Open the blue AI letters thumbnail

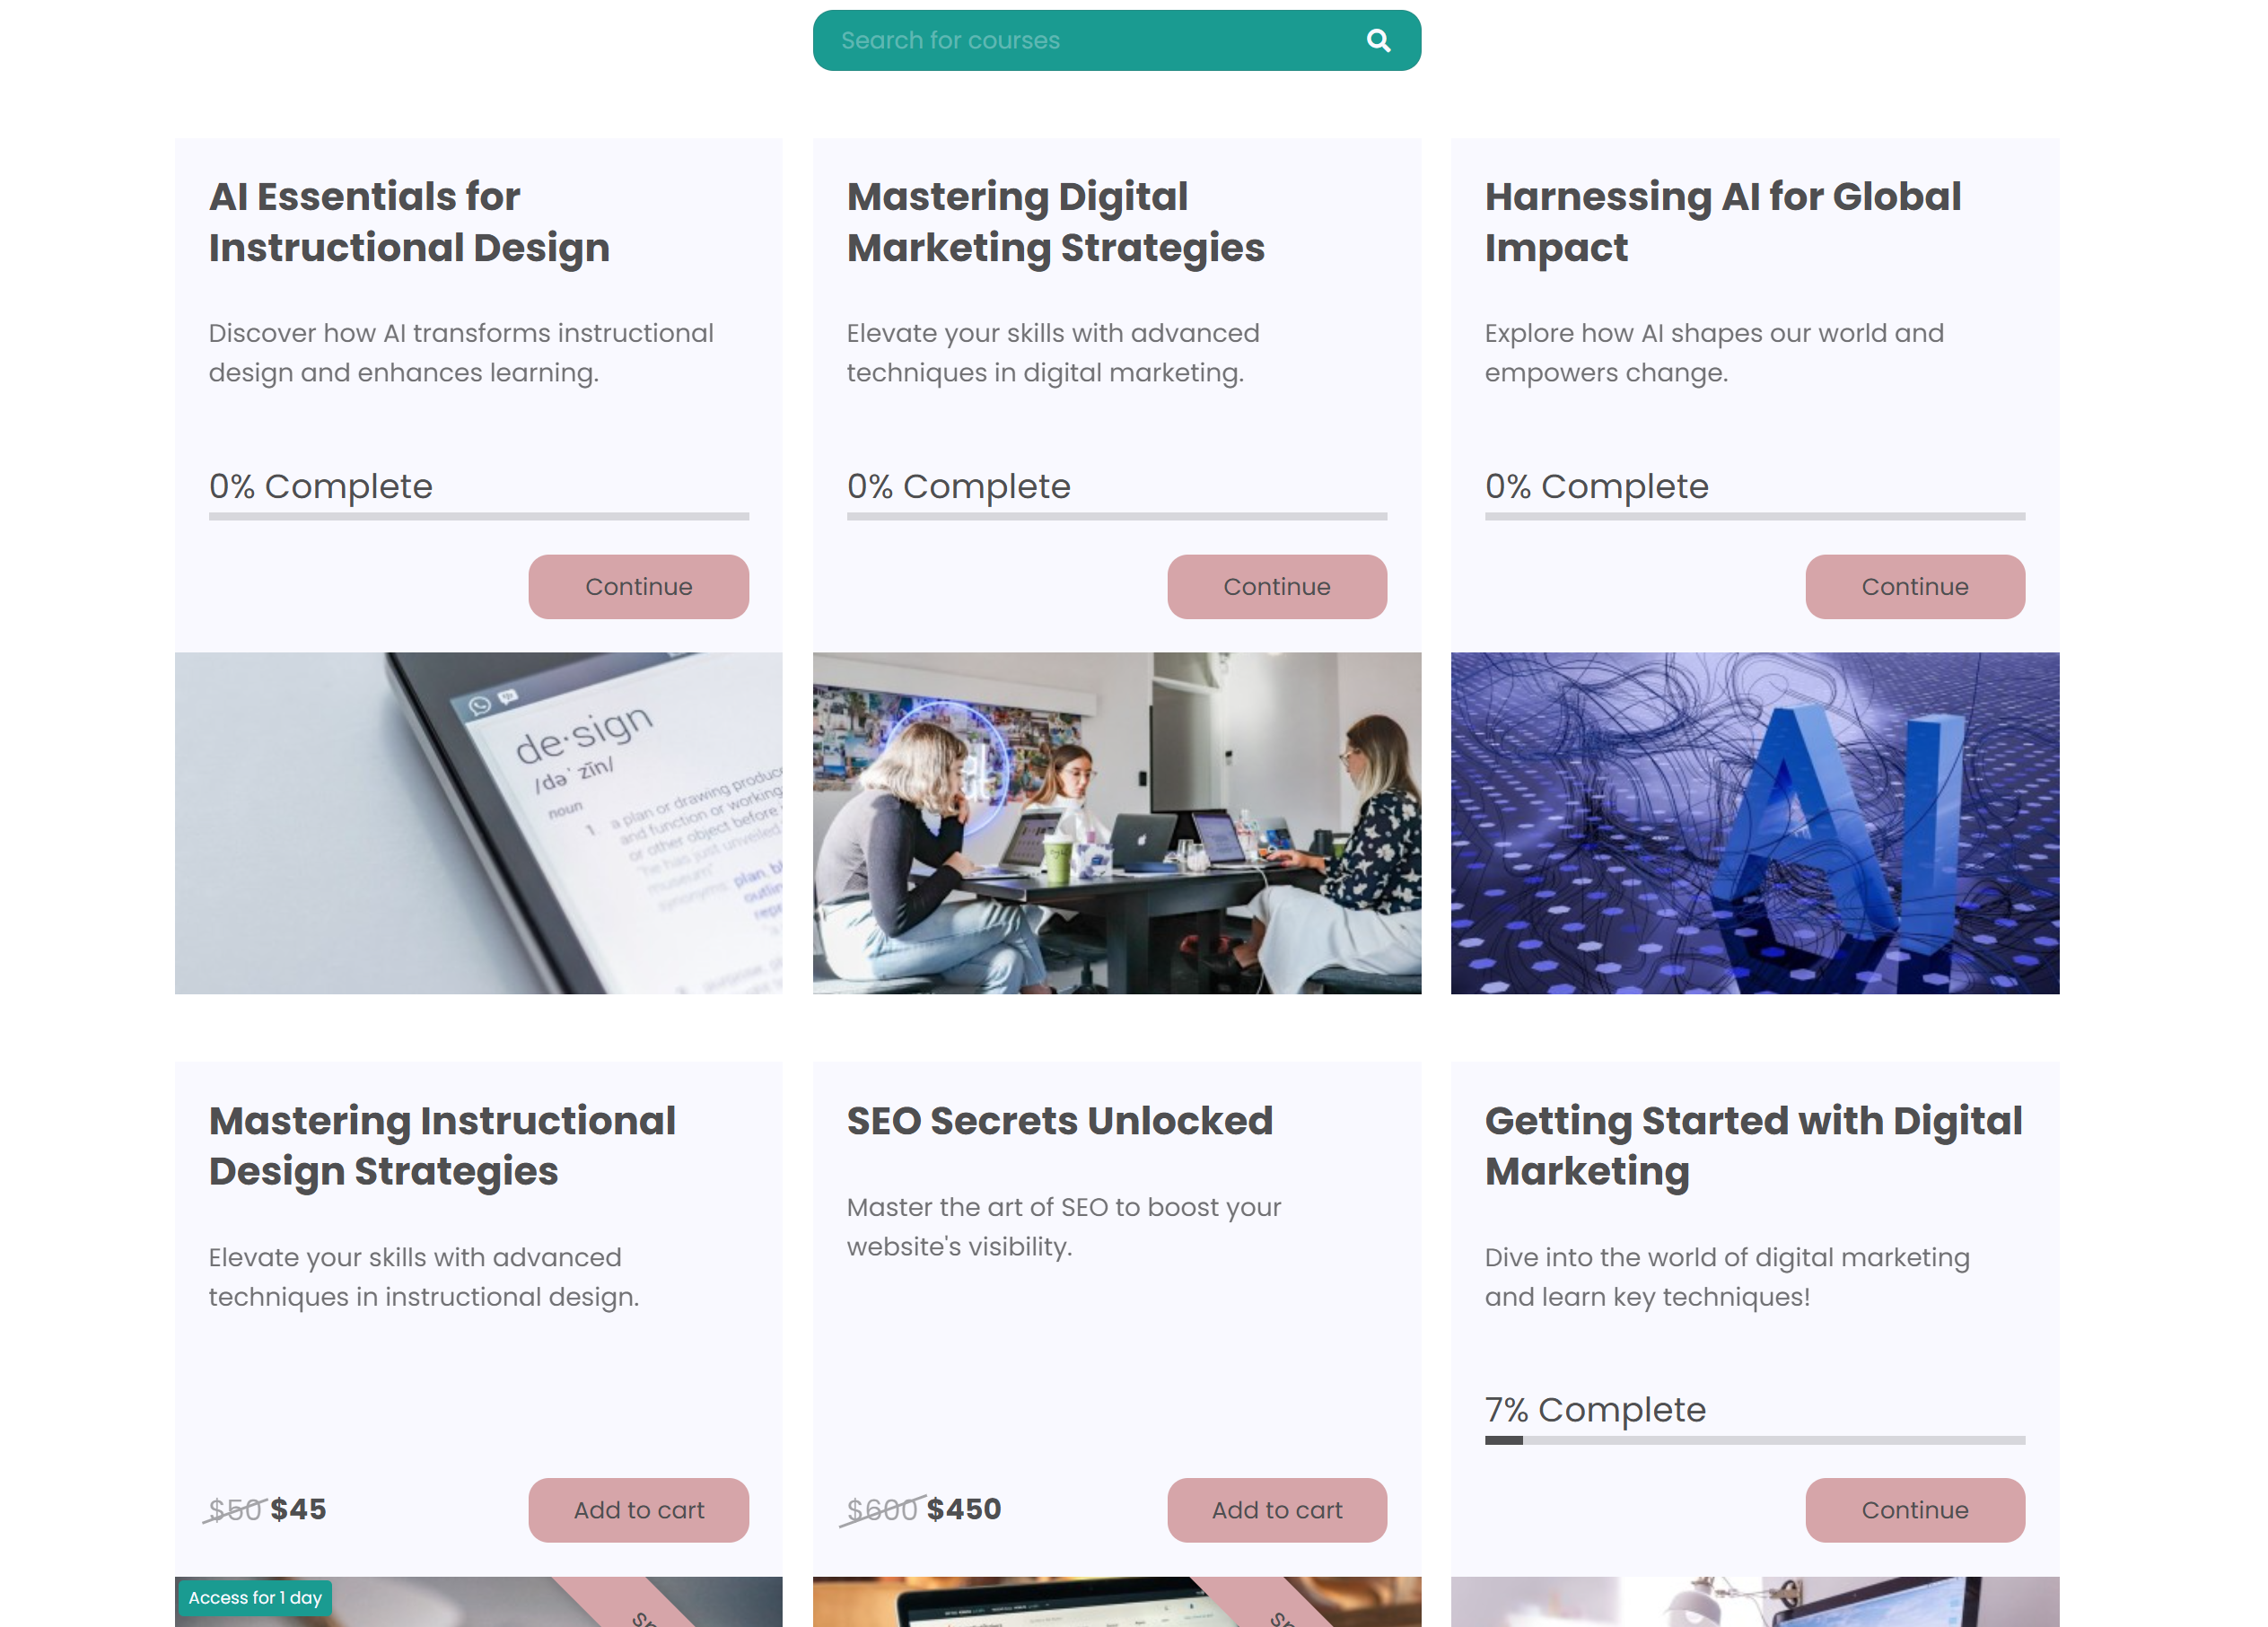[x=1754, y=823]
